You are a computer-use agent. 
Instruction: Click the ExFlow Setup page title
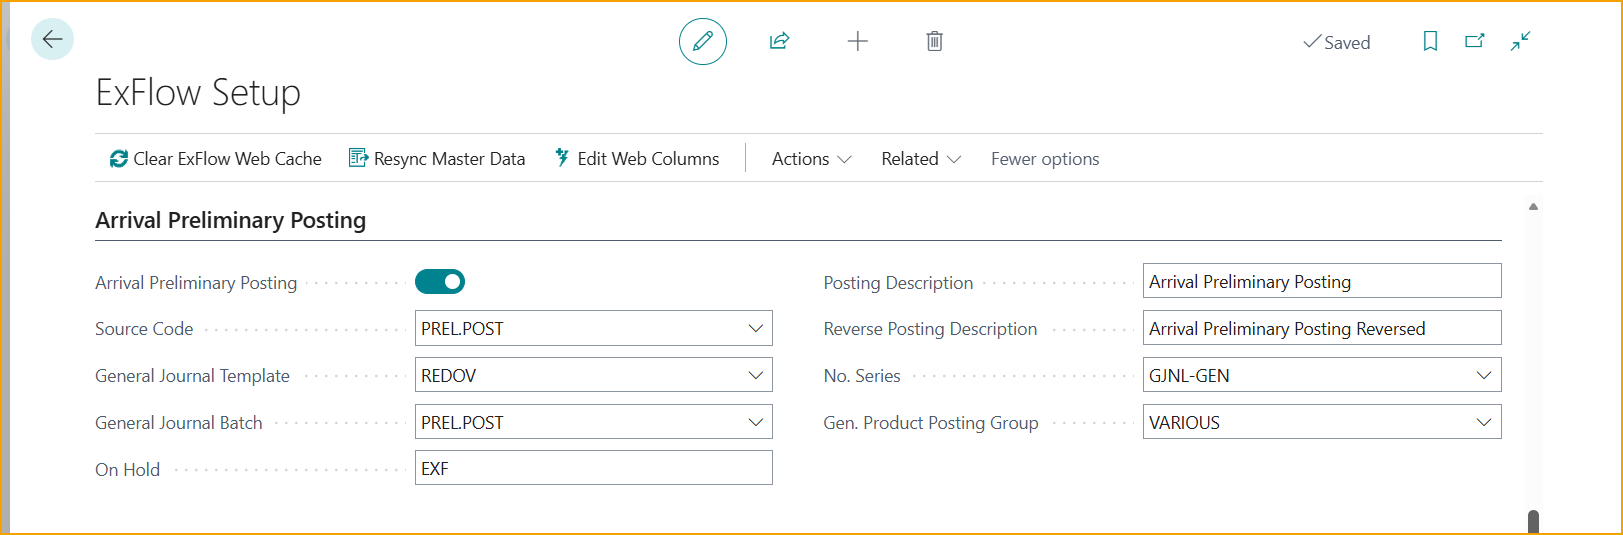pyautogui.click(x=198, y=93)
